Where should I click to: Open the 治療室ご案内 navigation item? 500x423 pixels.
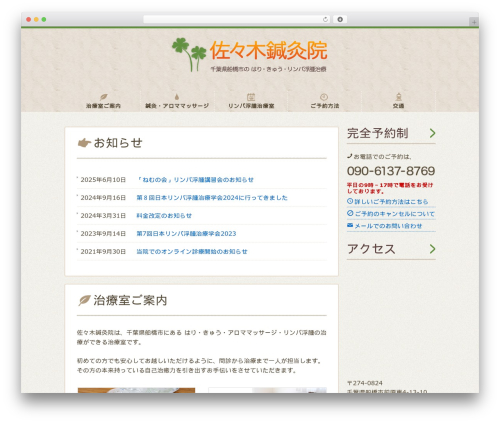(103, 101)
